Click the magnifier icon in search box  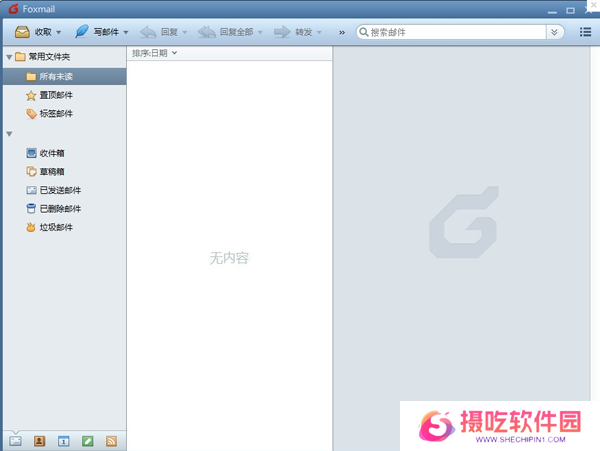[x=364, y=32]
